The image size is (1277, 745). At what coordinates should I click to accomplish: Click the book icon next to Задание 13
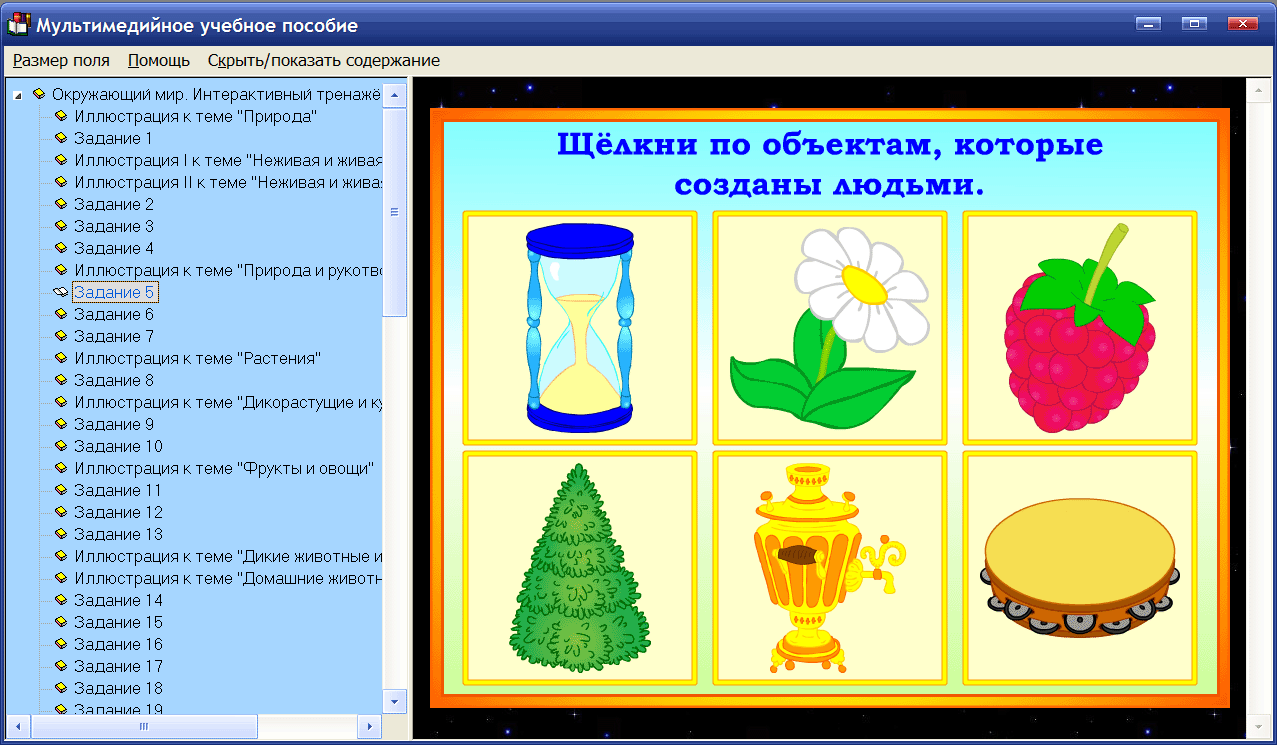(60, 534)
